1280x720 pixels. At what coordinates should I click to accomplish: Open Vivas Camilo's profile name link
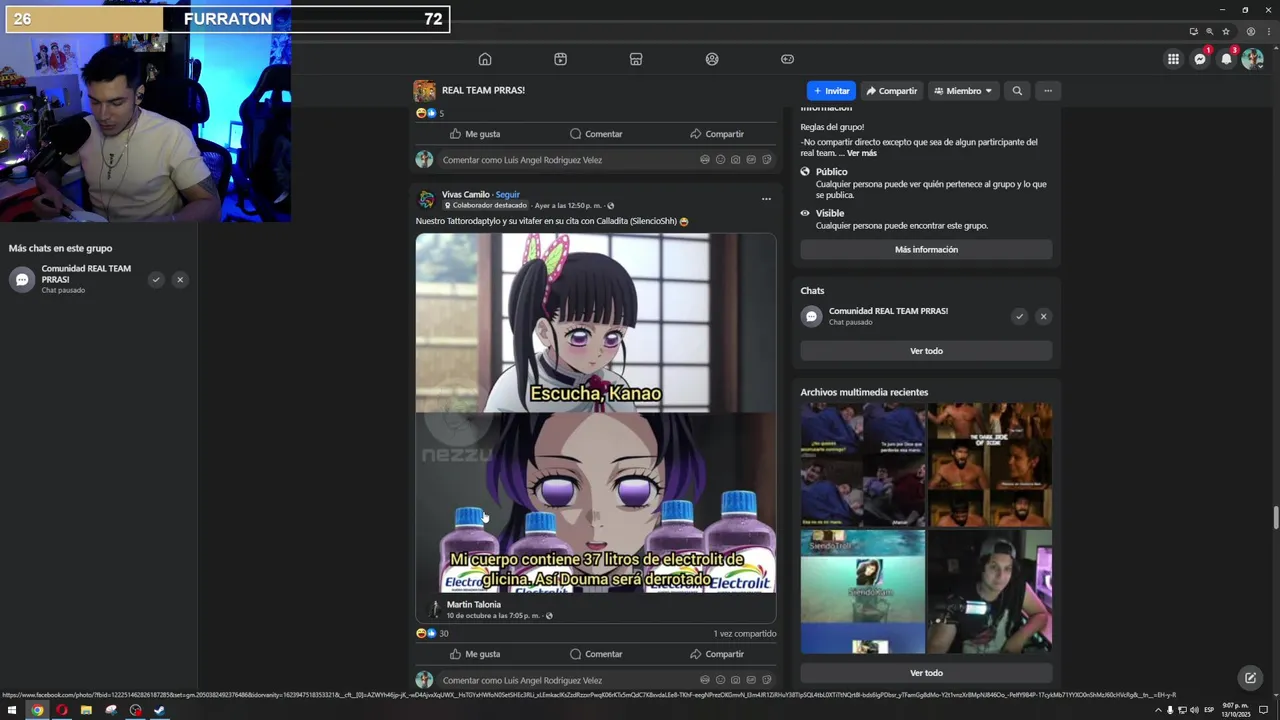[x=466, y=195]
